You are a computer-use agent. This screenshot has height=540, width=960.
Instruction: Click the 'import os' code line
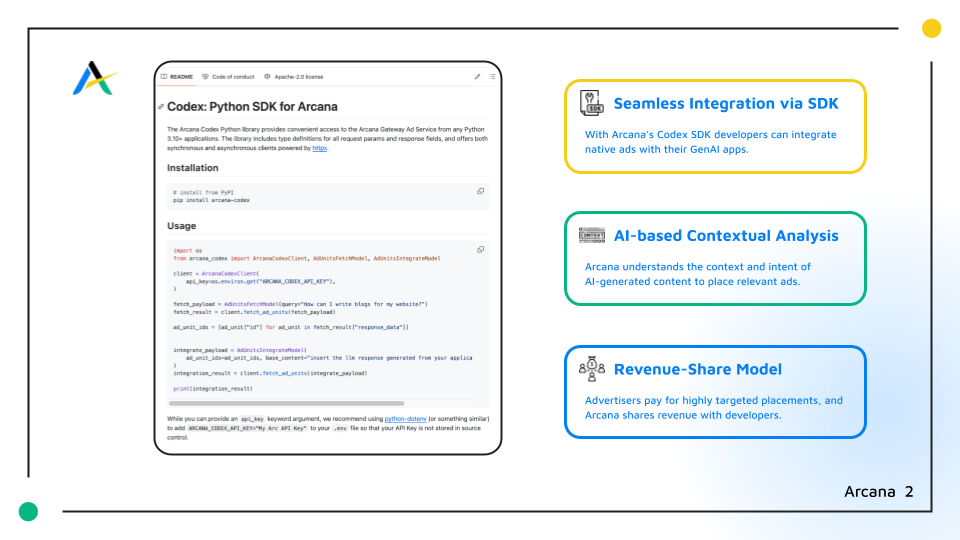tap(187, 250)
